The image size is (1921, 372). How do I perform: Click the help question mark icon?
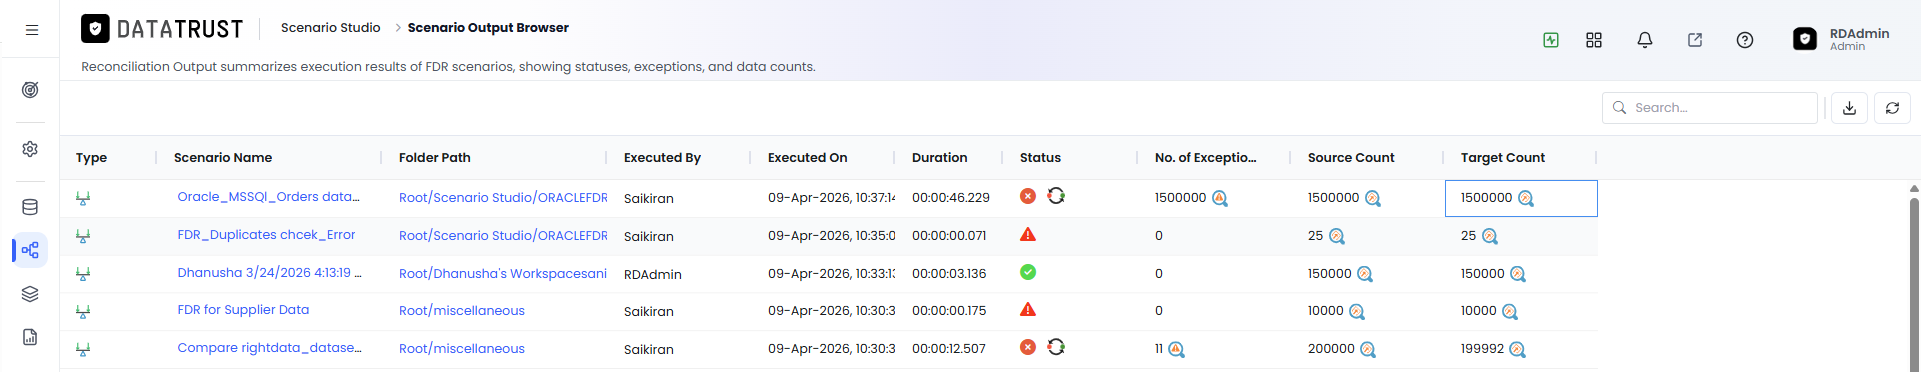coord(1744,40)
